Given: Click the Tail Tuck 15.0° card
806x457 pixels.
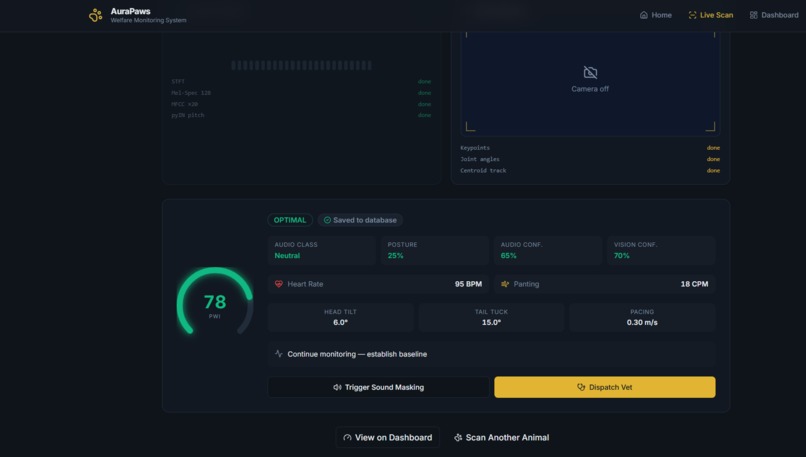Looking at the screenshot, I should tap(491, 317).
